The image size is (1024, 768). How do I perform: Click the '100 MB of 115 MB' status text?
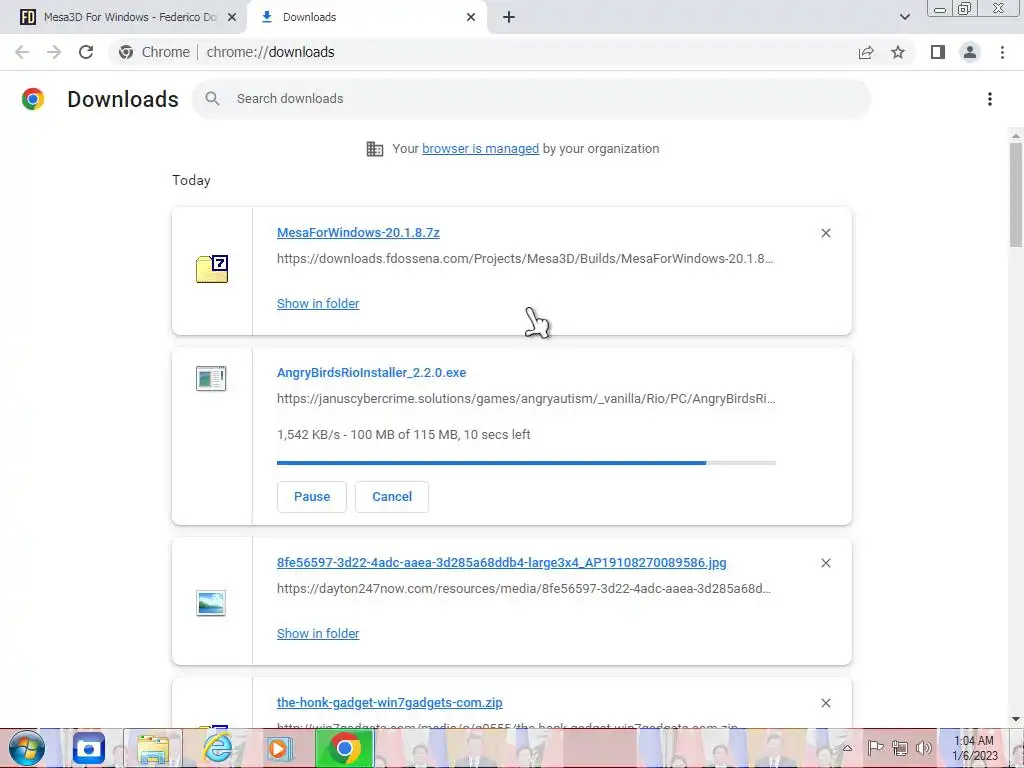point(404,435)
